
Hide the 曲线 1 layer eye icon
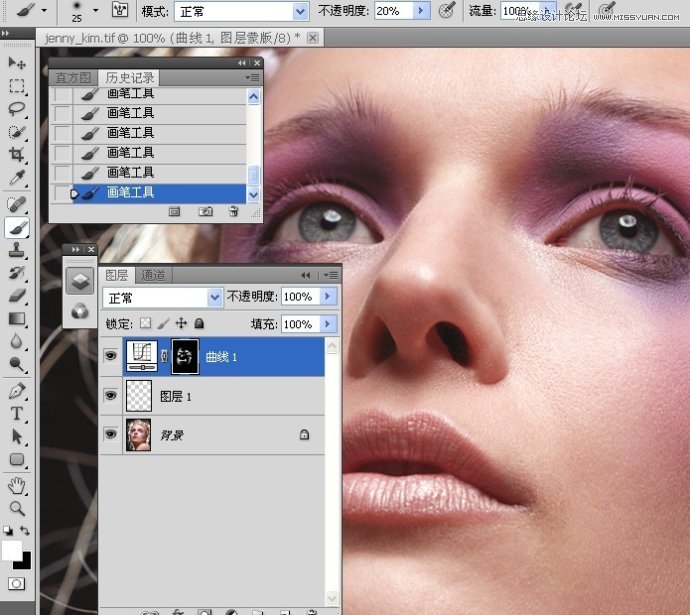pos(111,356)
